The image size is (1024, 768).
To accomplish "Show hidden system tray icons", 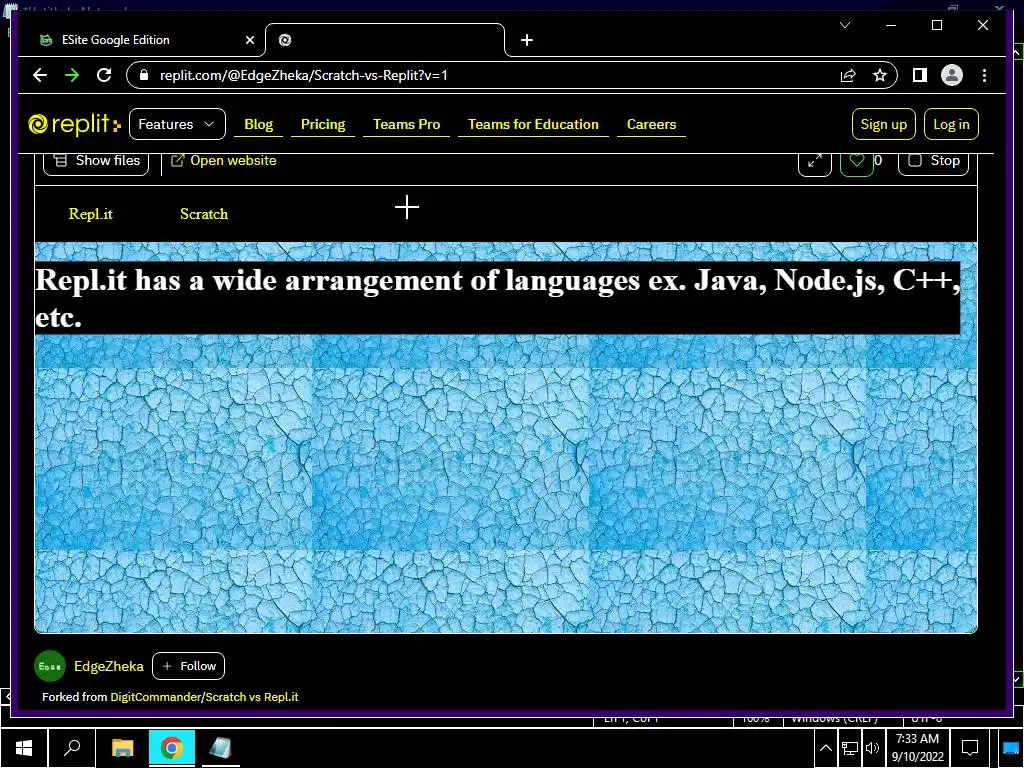I will 825,748.
